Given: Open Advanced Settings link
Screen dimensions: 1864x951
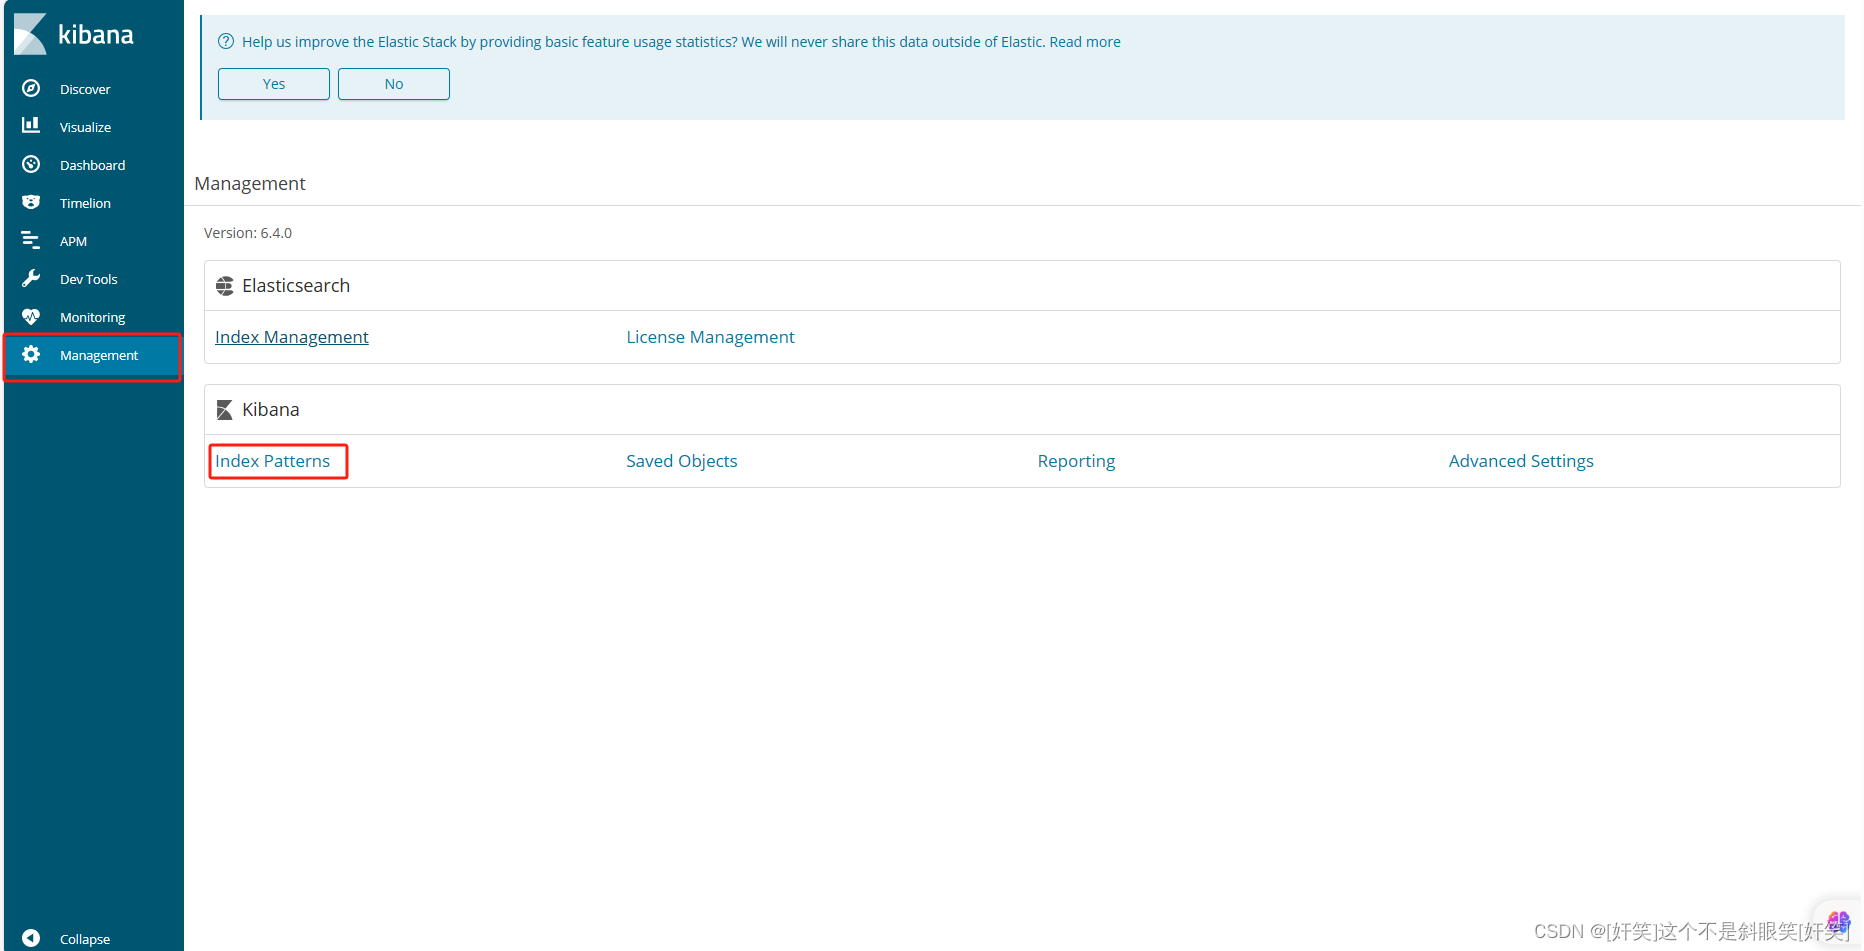Looking at the screenshot, I should pyautogui.click(x=1521, y=461).
